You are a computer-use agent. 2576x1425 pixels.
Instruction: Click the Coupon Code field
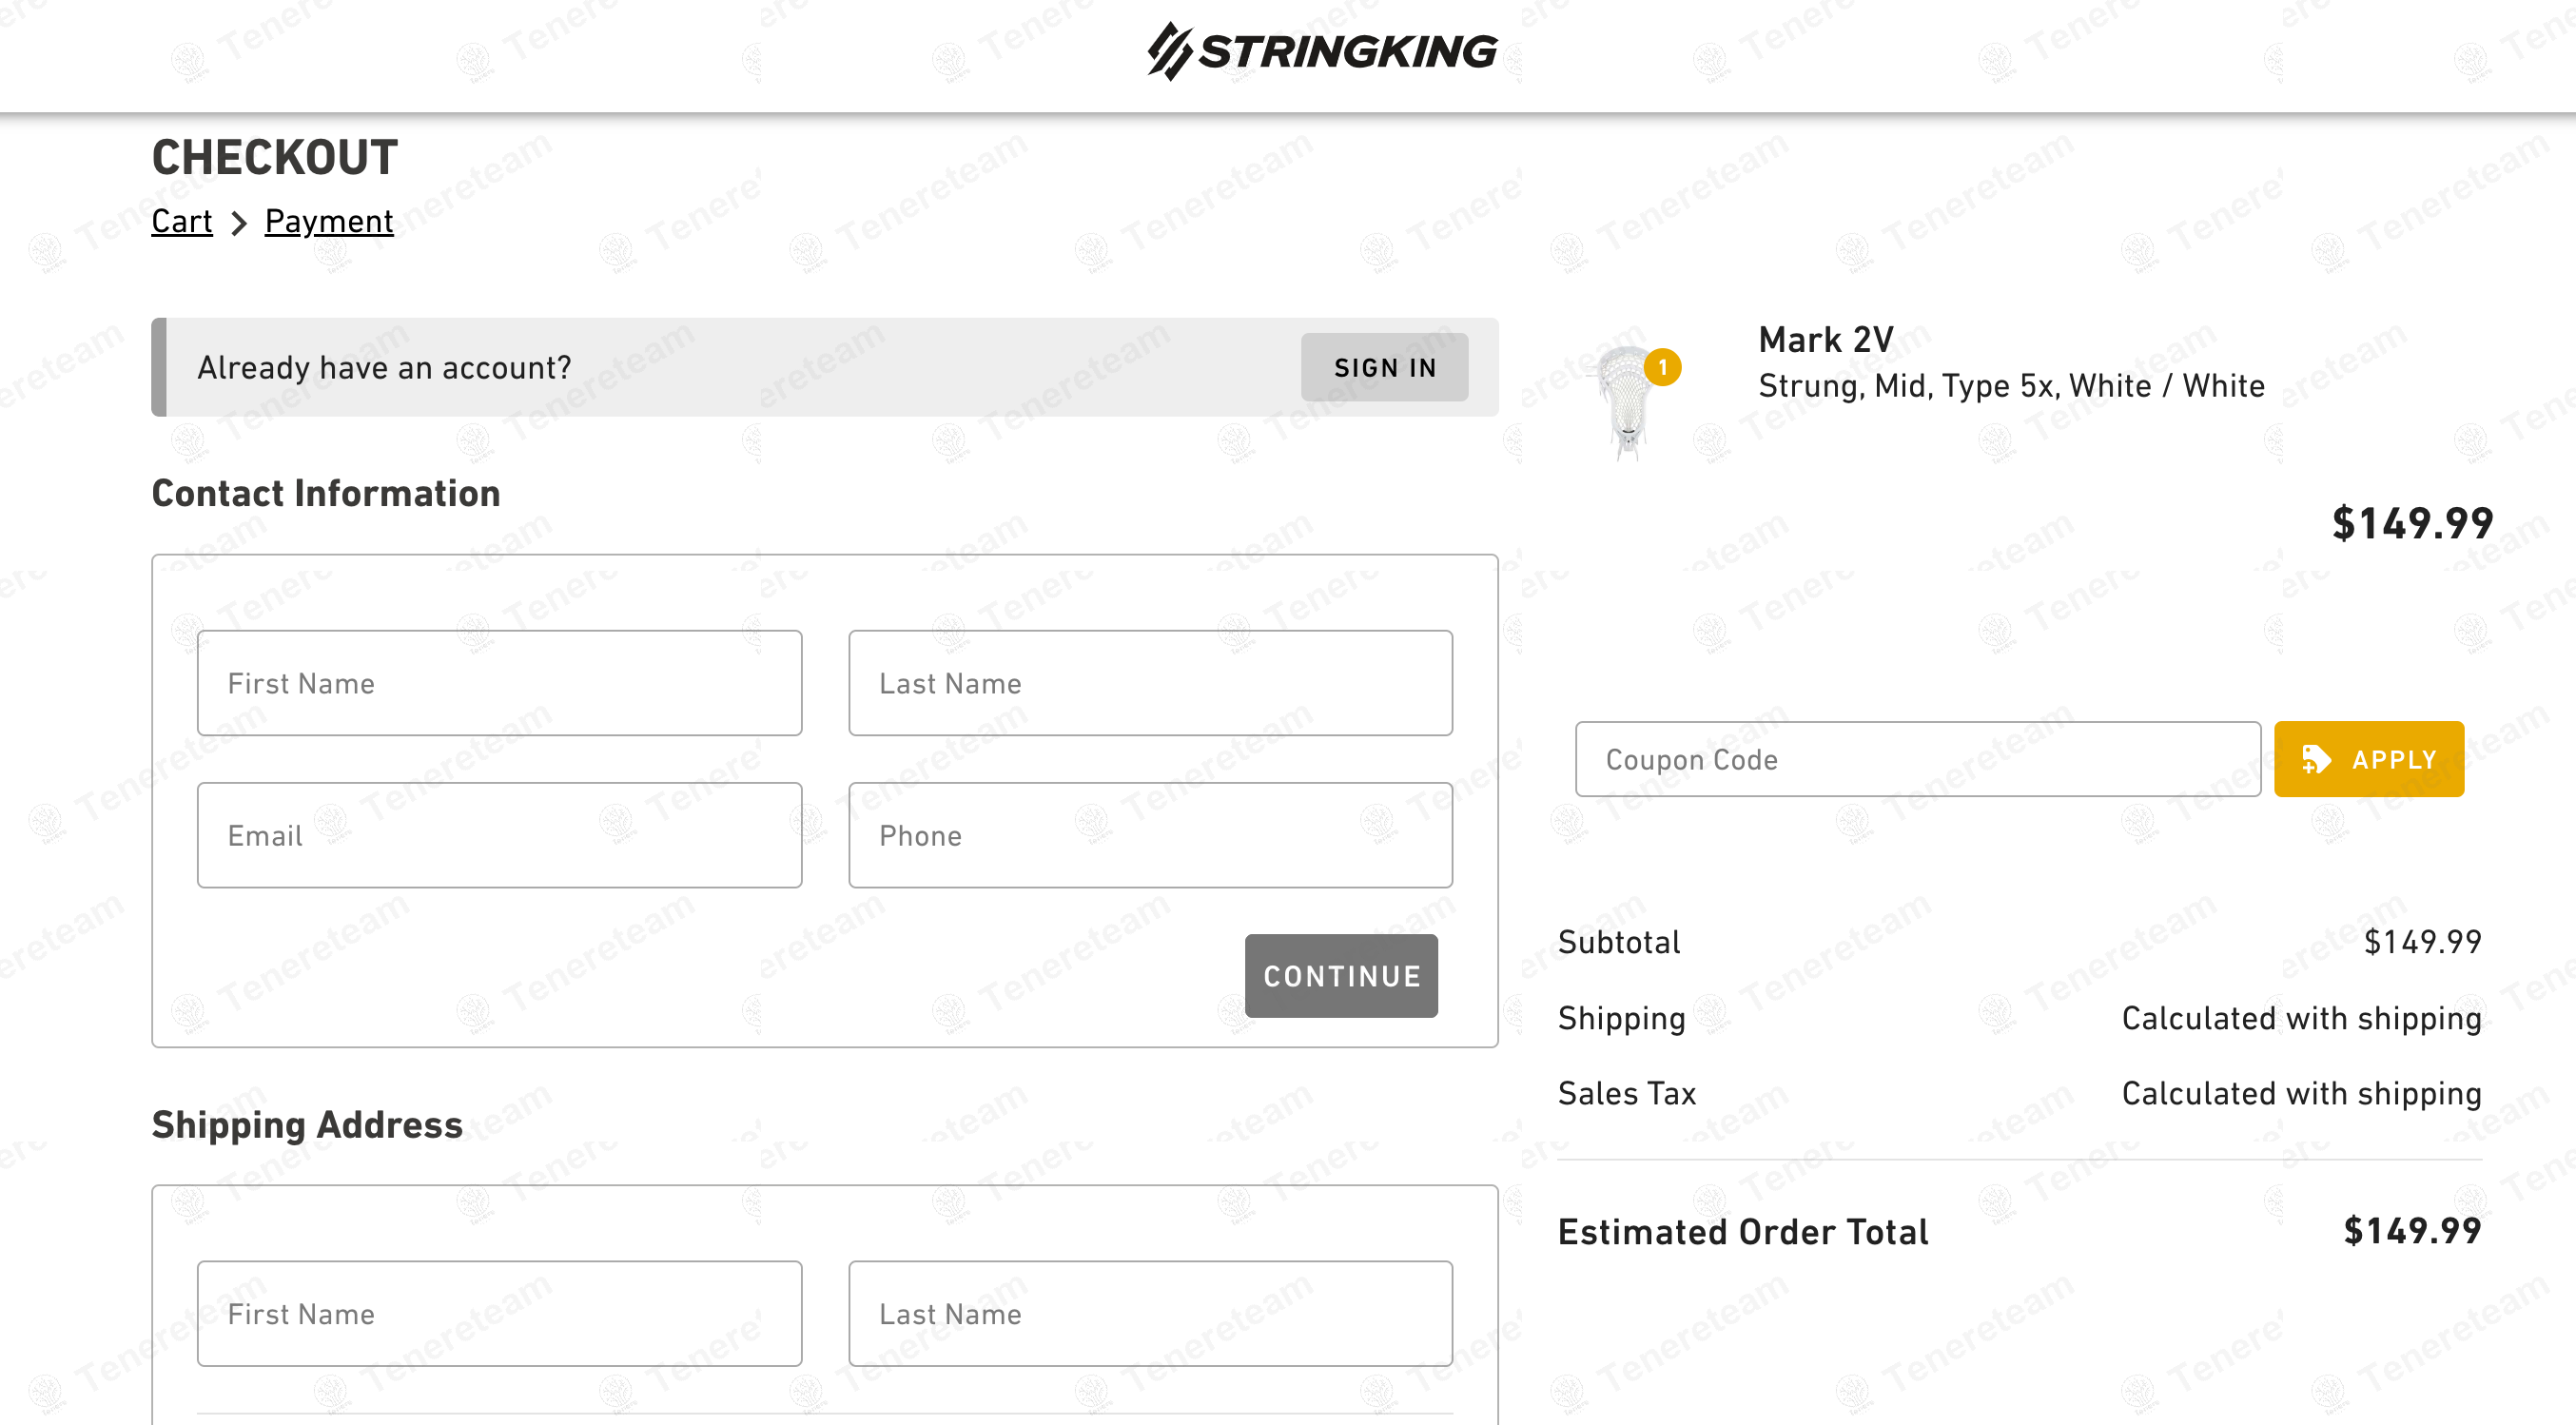click(x=1917, y=759)
